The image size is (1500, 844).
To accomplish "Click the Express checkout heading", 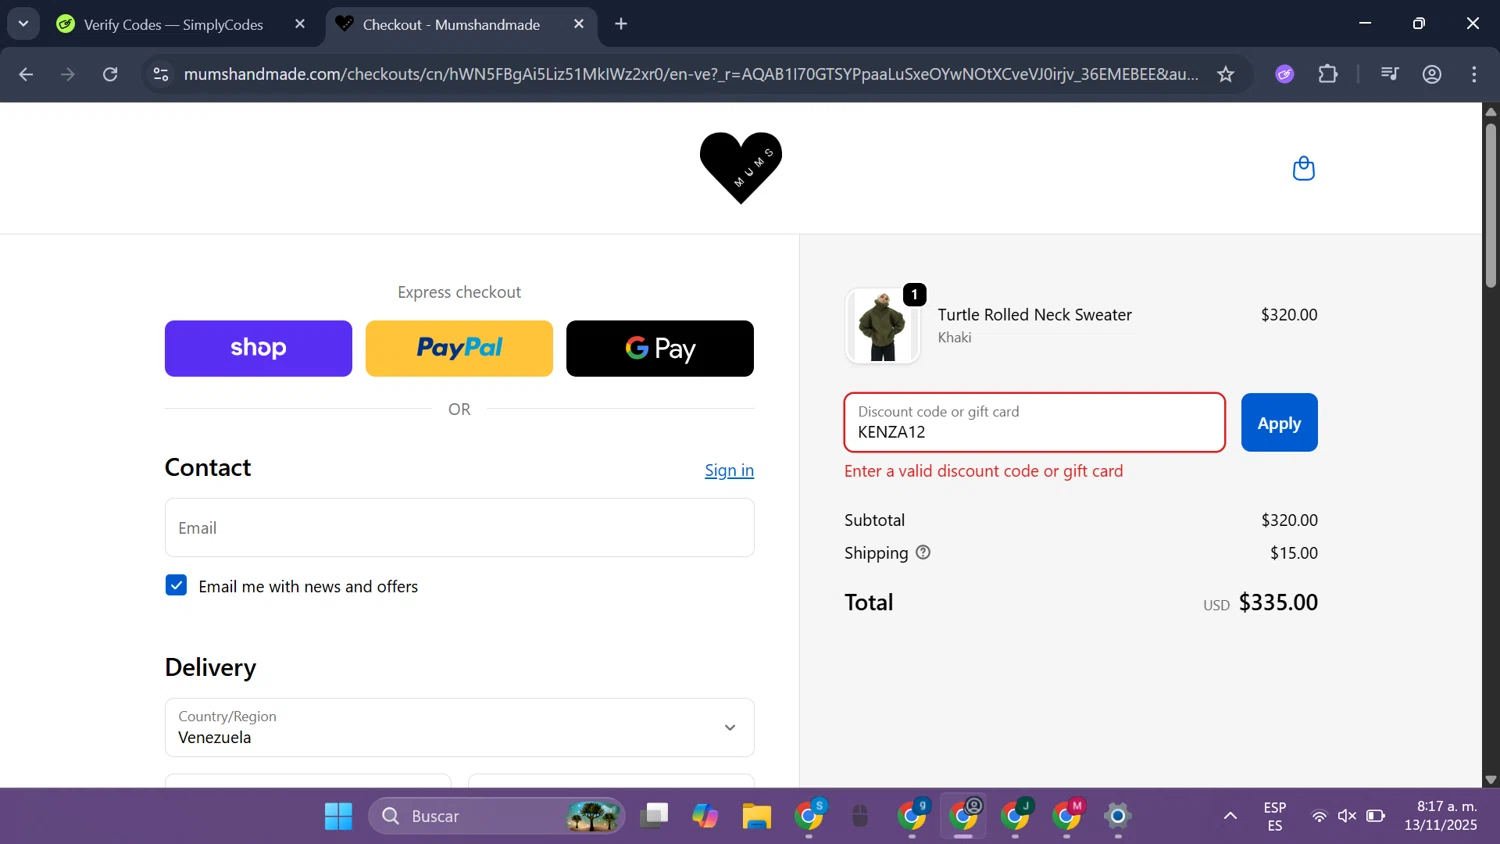I will tap(459, 292).
